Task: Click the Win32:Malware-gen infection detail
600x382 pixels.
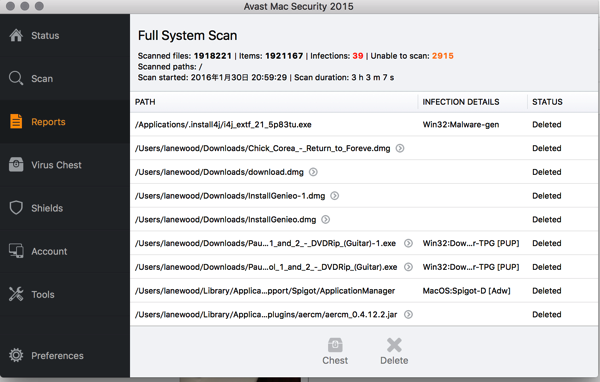Action: click(x=461, y=124)
